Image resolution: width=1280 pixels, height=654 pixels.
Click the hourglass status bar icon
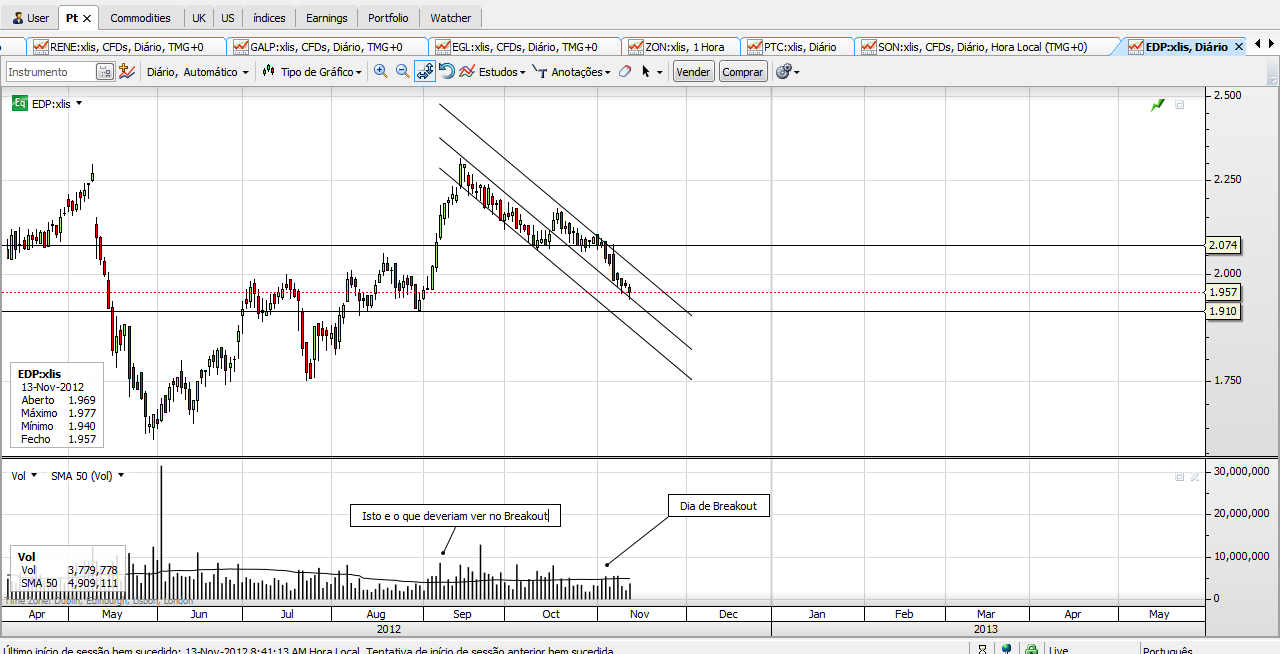983,650
